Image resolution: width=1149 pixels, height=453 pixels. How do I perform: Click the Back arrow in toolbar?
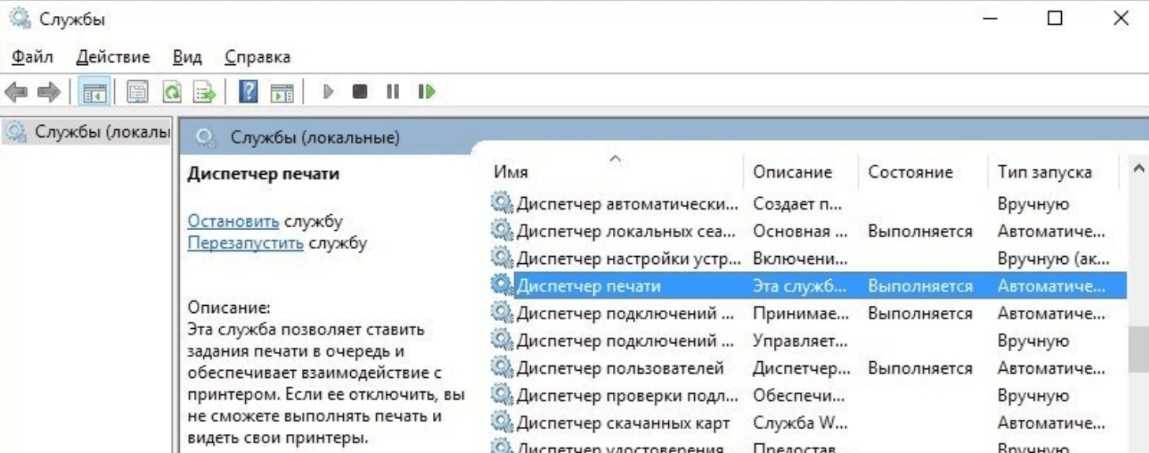pyautogui.click(x=16, y=92)
